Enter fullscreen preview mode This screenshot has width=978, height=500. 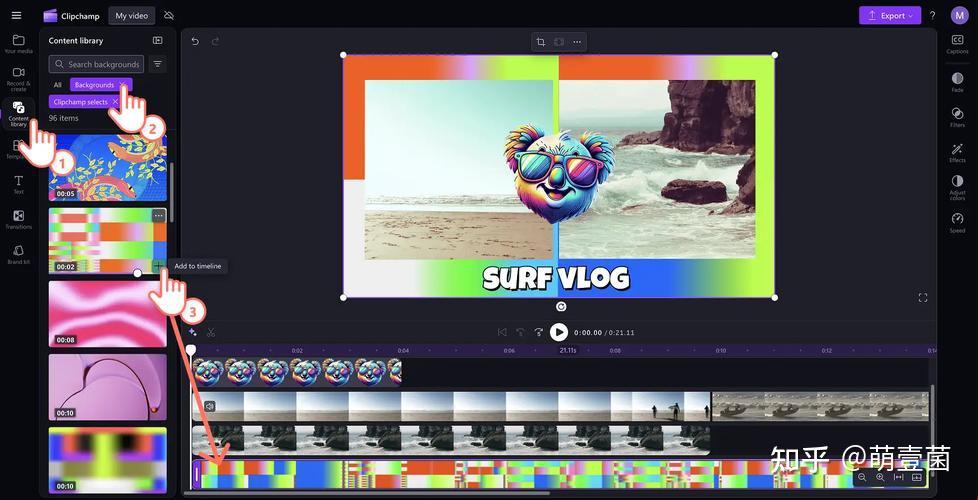[x=922, y=297]
